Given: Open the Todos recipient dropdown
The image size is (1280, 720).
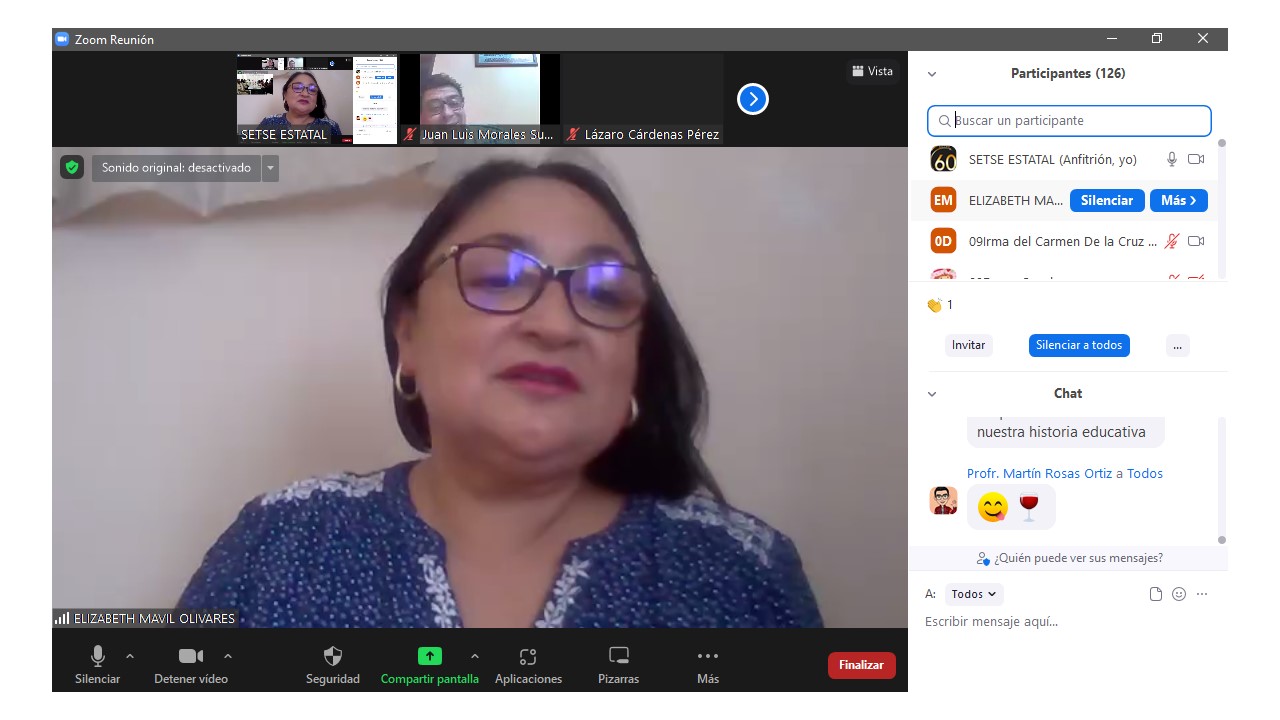Looking at the screenshot, I should [974, 594].
